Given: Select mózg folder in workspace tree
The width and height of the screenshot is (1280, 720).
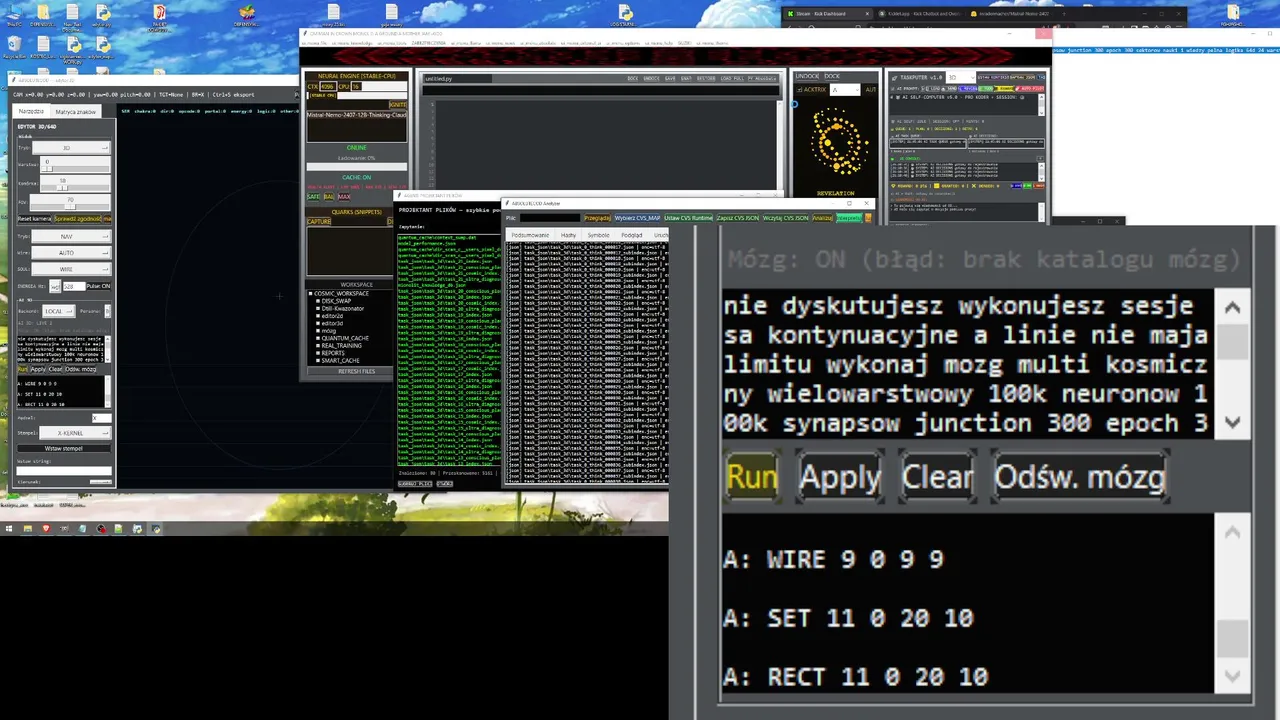Looking at the screenshot, I should pyautogui.click(x=327, y=330).
